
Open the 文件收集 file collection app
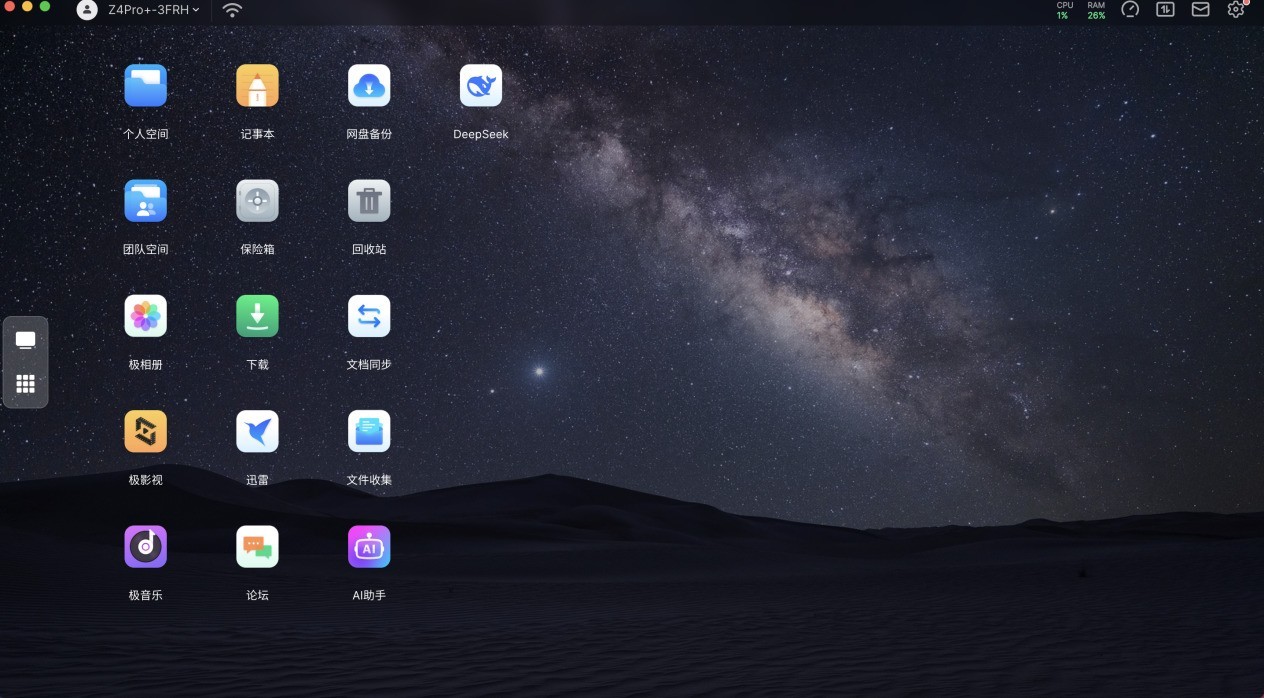tap(369, 431)
